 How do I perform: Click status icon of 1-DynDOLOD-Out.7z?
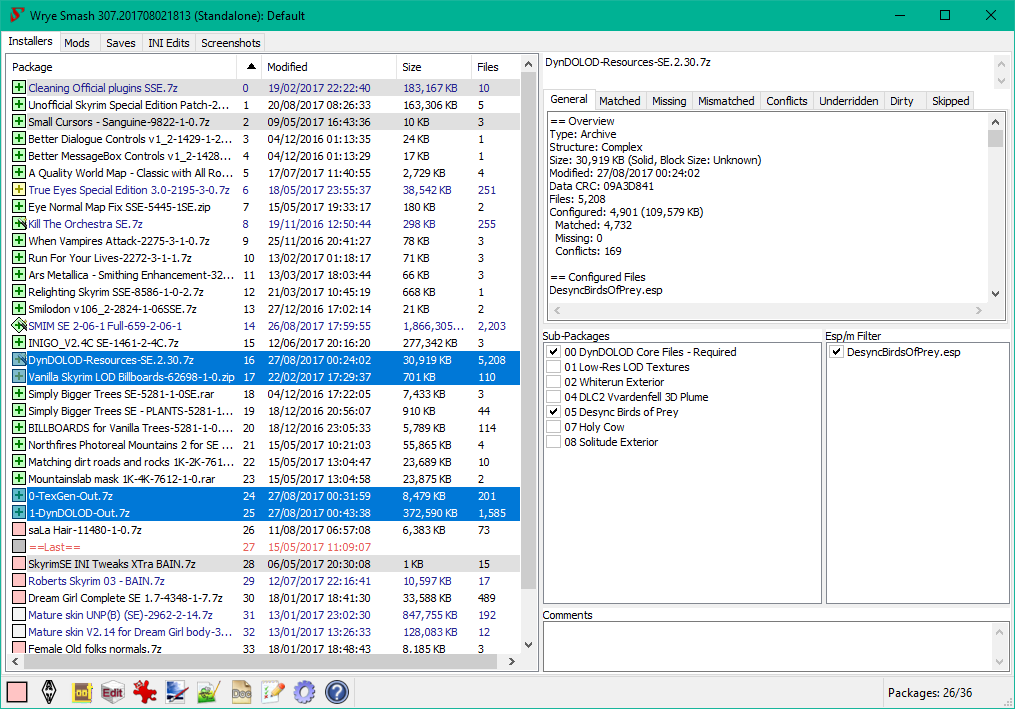point(19,513)
